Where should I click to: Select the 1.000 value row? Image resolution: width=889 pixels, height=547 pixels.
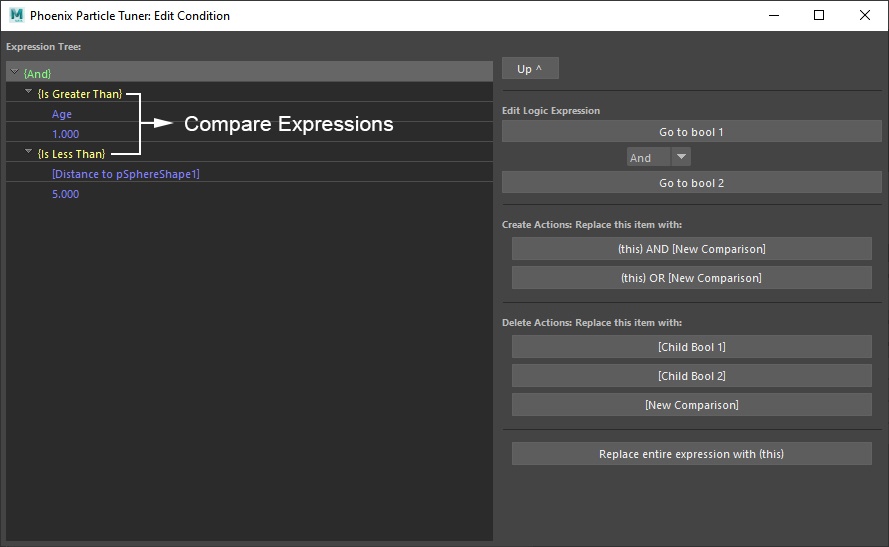(x=249, y=132)
